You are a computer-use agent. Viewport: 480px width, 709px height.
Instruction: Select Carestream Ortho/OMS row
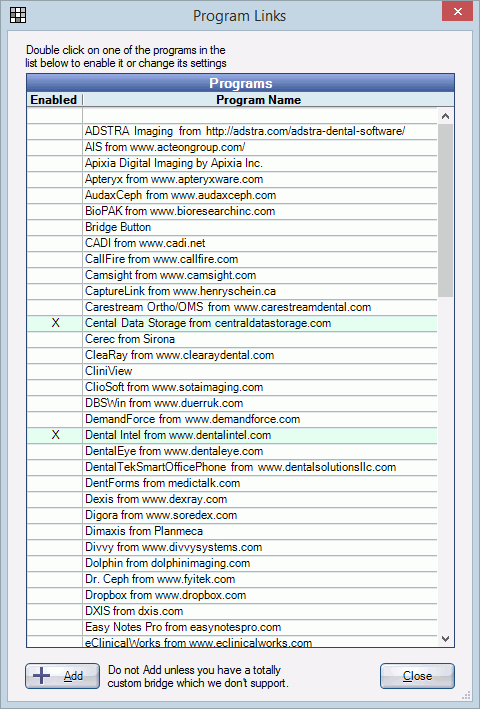click(x=232, y=307)
